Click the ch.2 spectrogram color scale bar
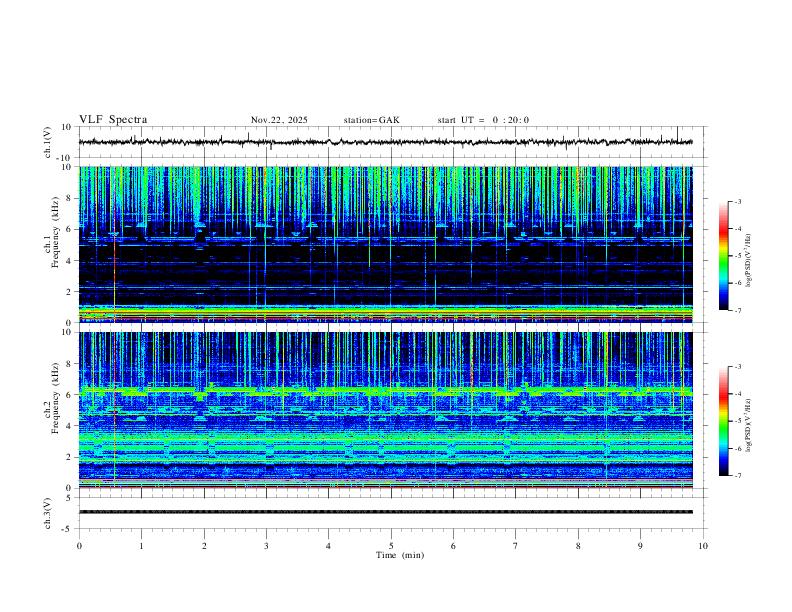 (723, 421)
